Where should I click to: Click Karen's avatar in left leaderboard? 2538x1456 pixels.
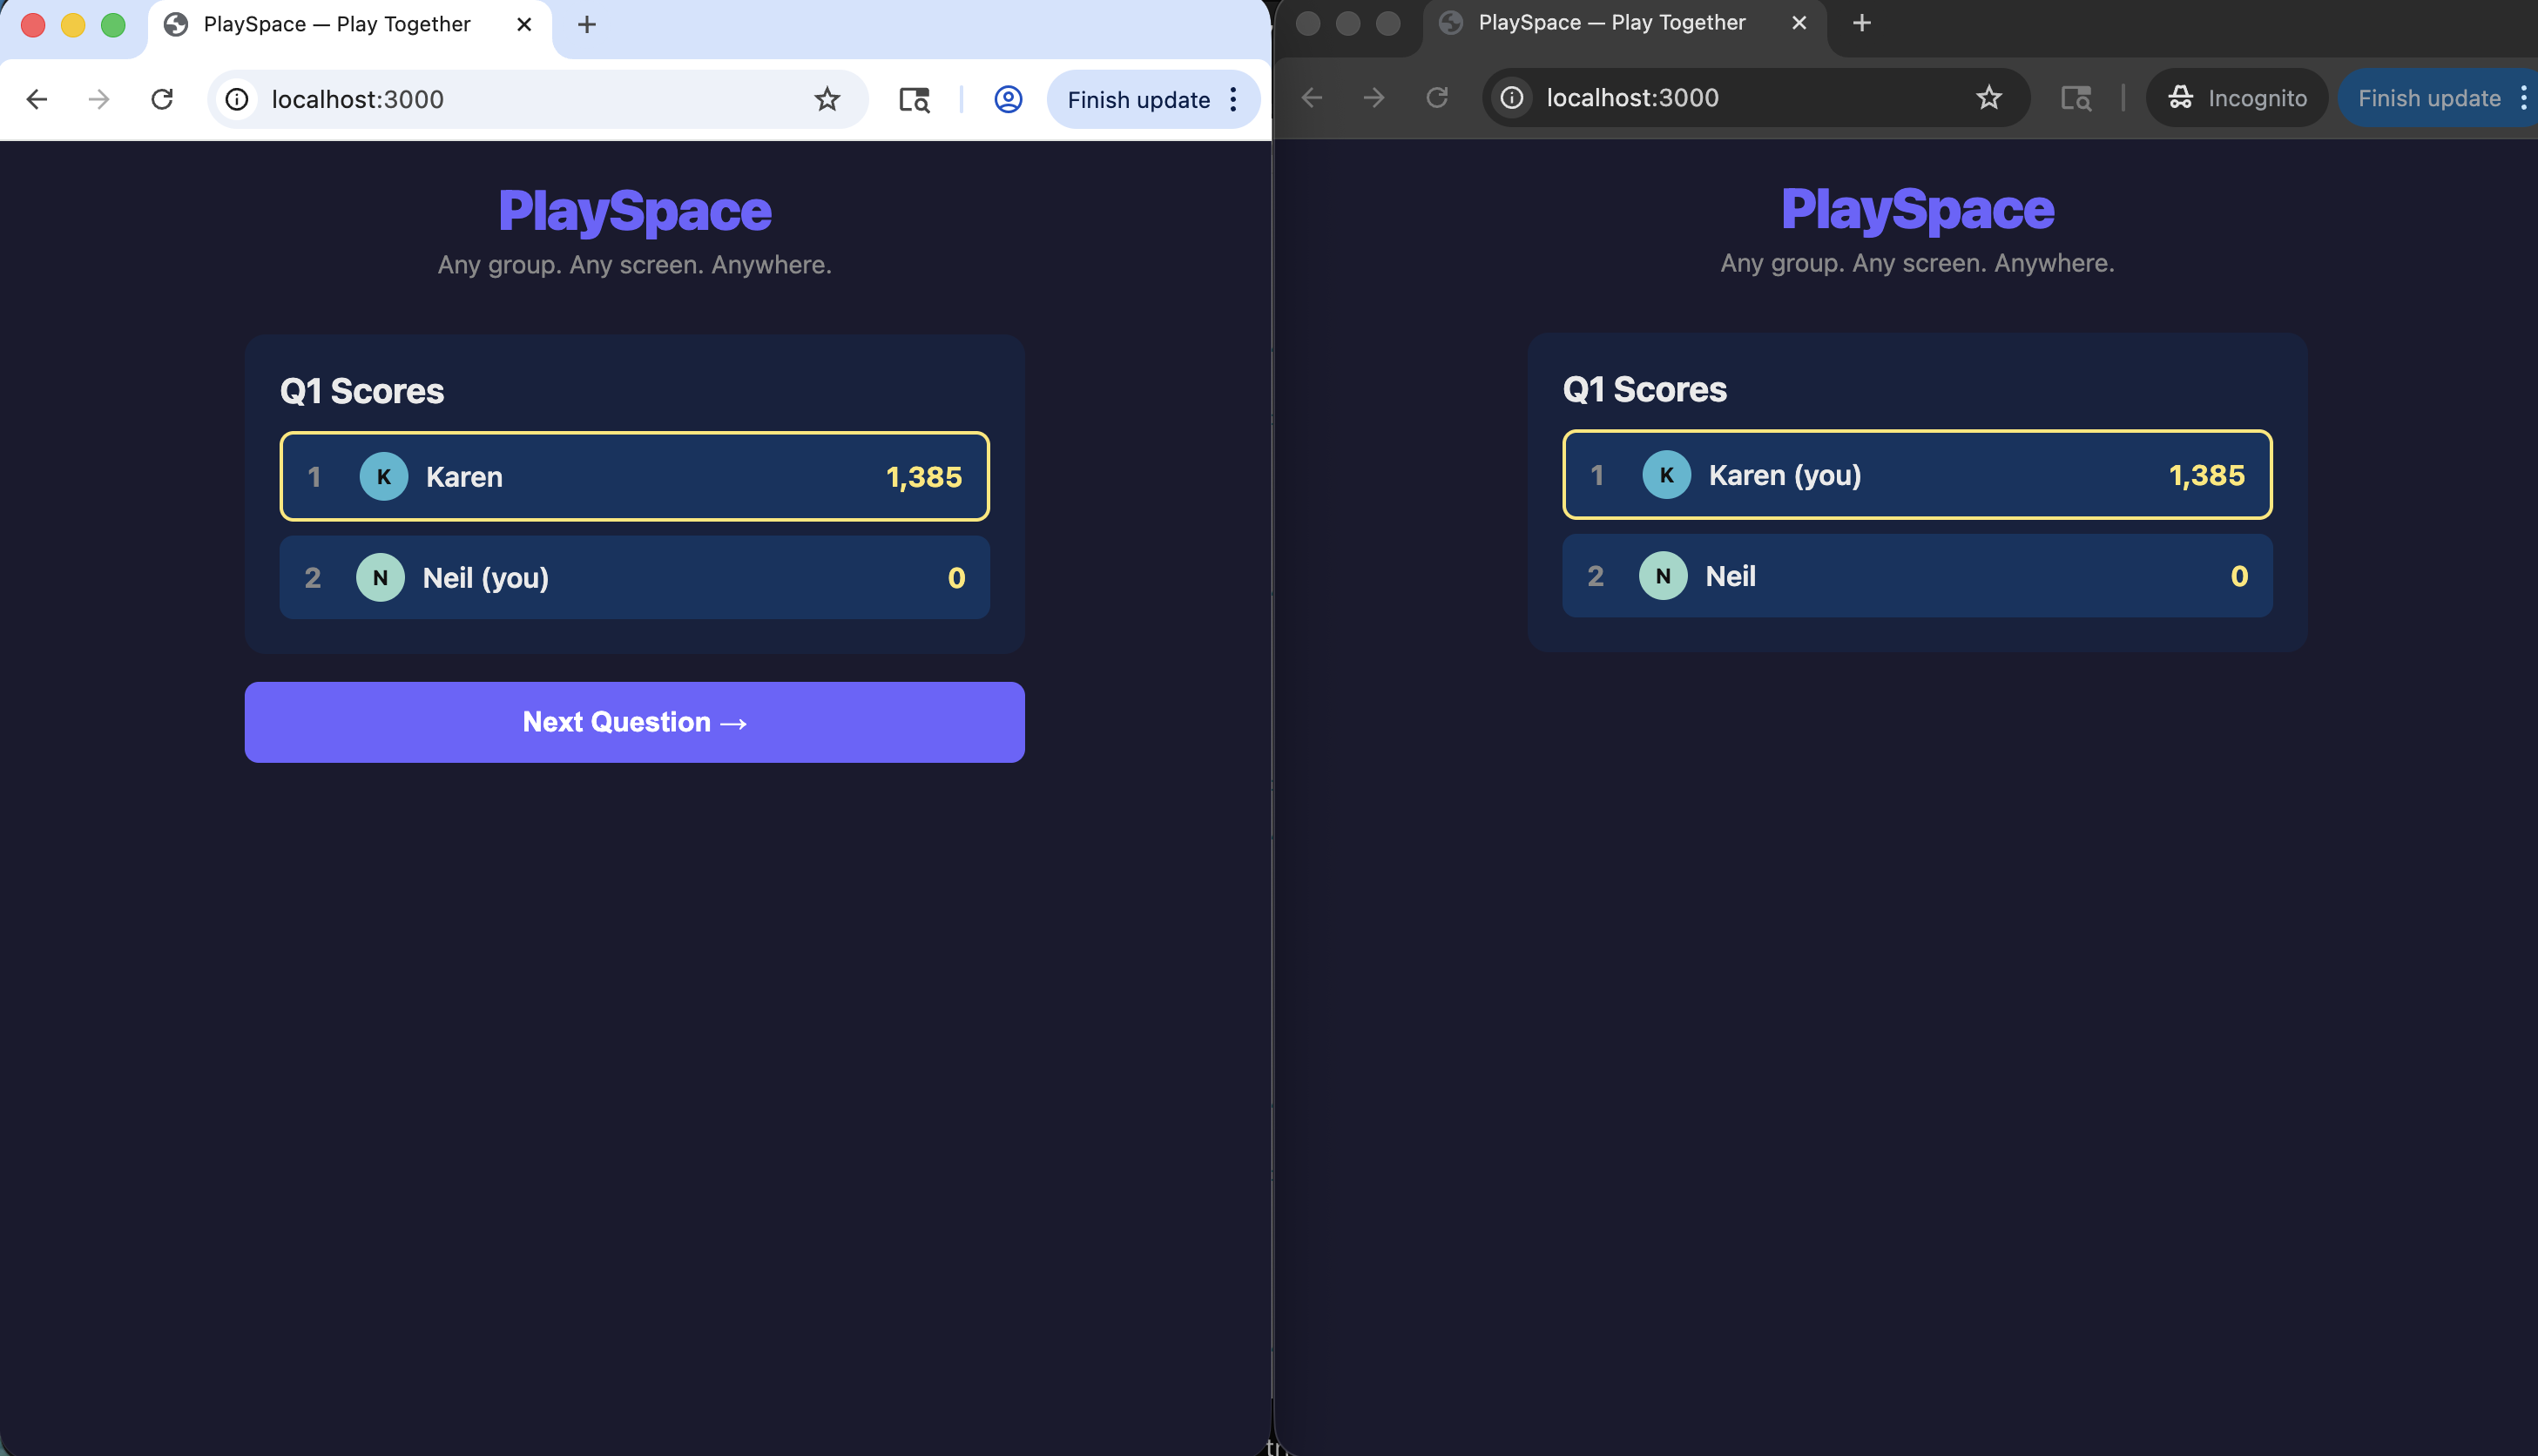[x=384, y=477]
